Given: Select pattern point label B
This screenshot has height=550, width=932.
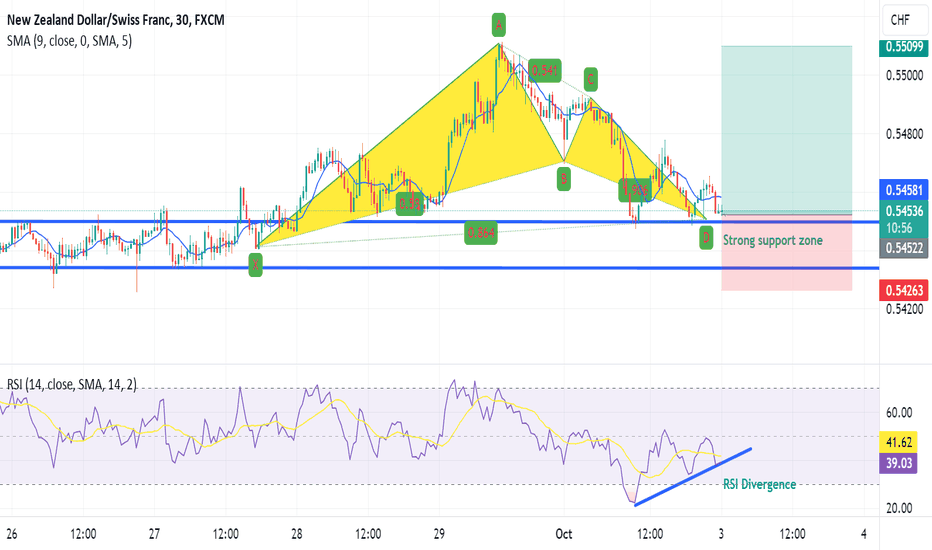Looking at the screenshot, I should pos(563,178).
